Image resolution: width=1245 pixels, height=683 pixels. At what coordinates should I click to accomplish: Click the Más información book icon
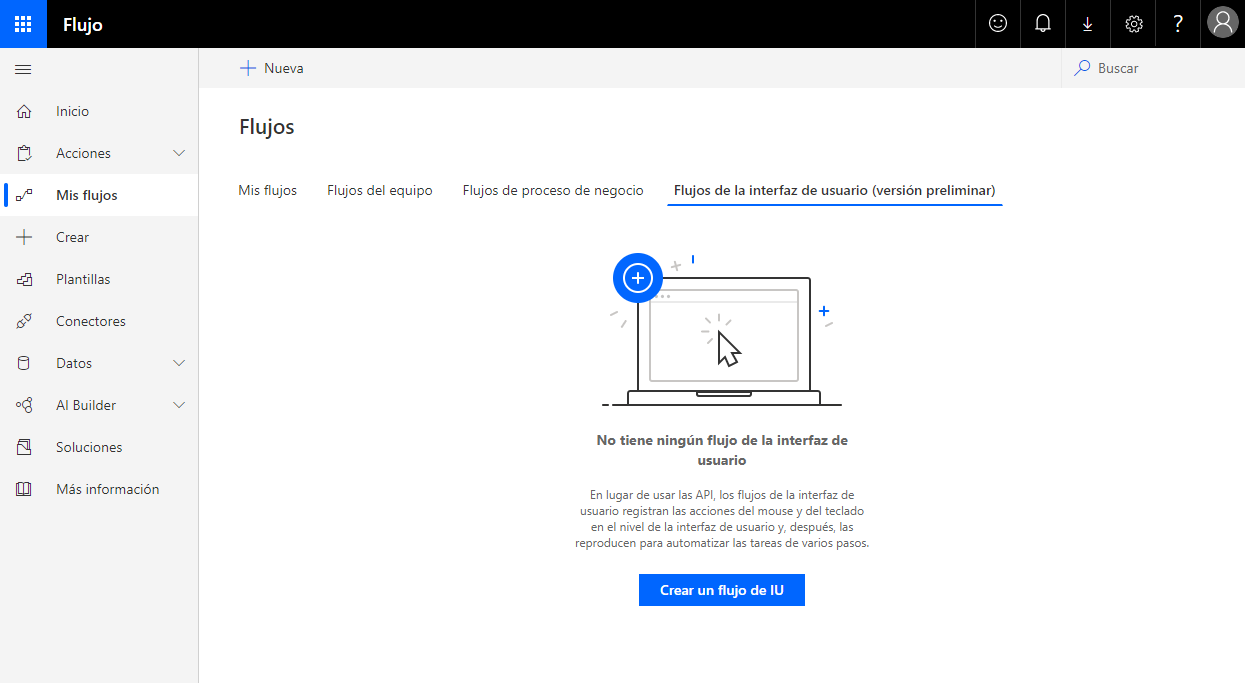pos(24,490)
